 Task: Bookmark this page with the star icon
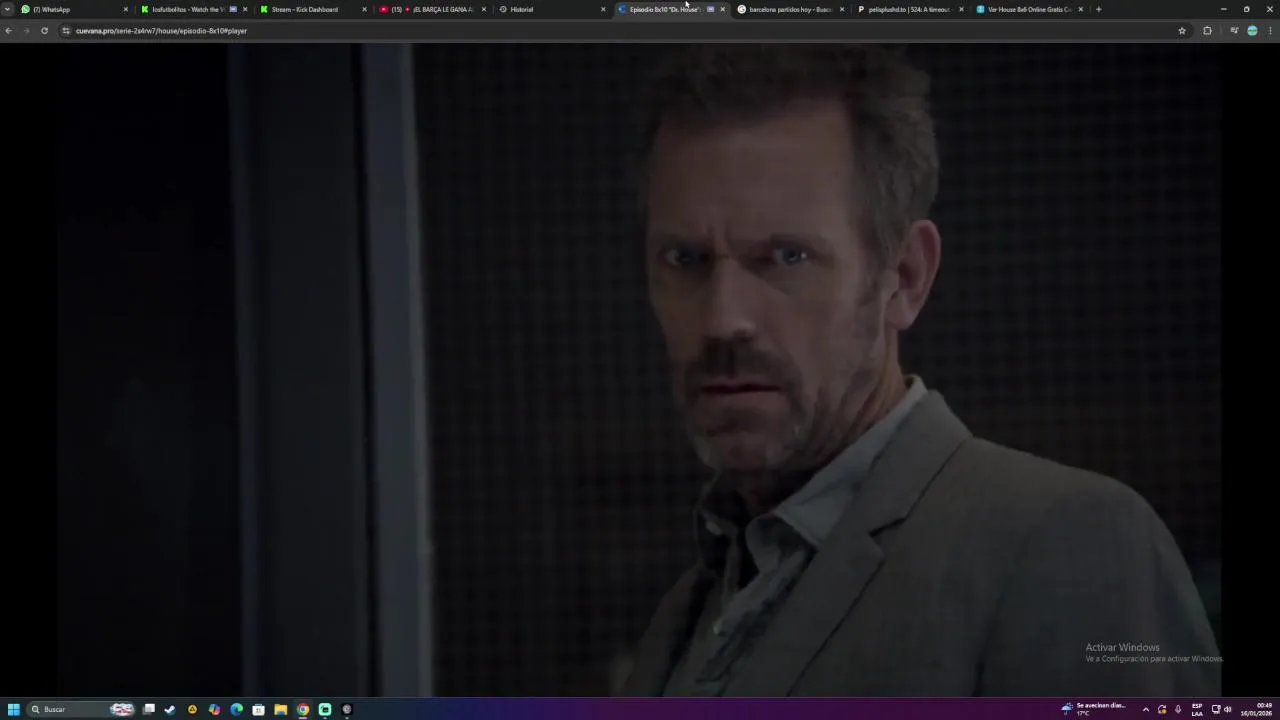(1182, 31)
